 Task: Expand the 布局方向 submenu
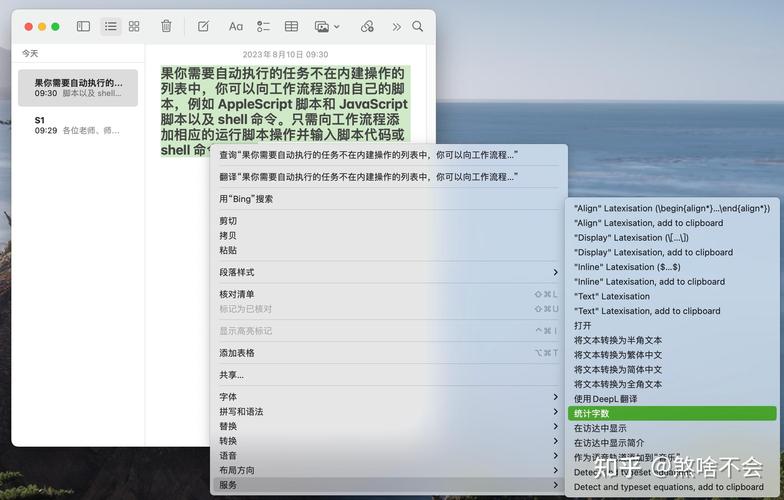coord(388,470)
